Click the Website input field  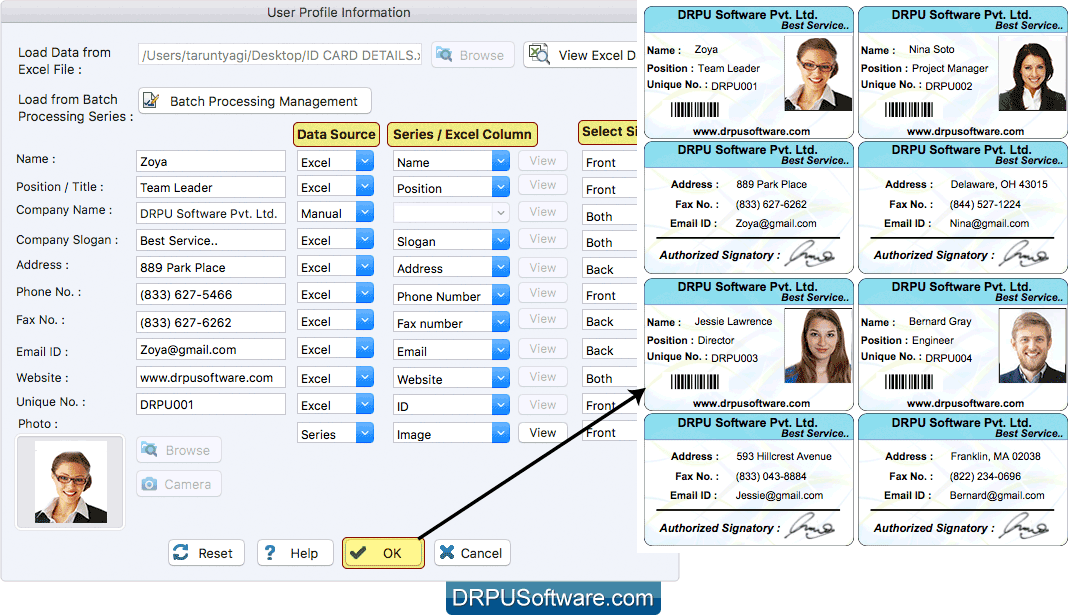click(211, 377)
